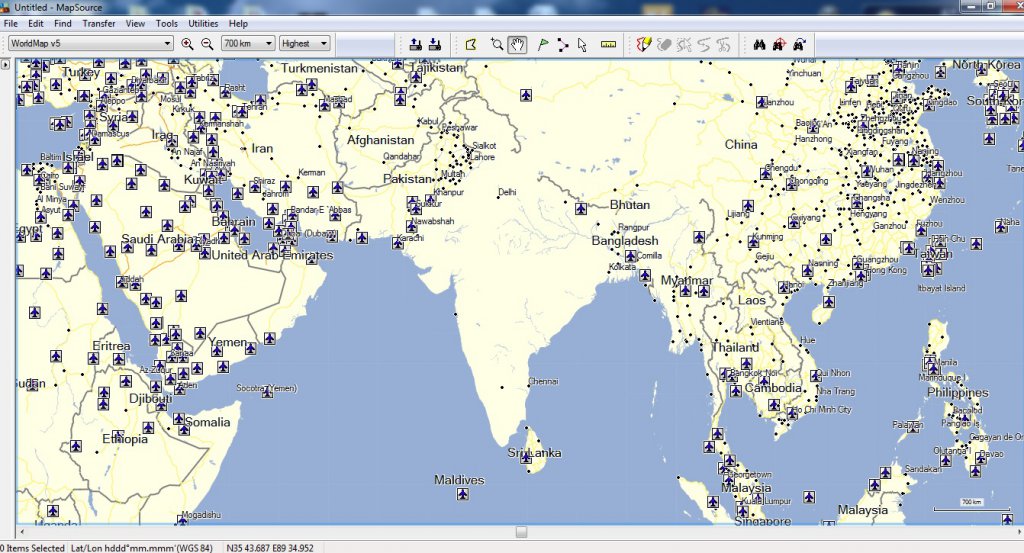The height and width of the screenshot is (553, 1024).
Task: Open the Transfer menu
Action: [x=98, y=23]
